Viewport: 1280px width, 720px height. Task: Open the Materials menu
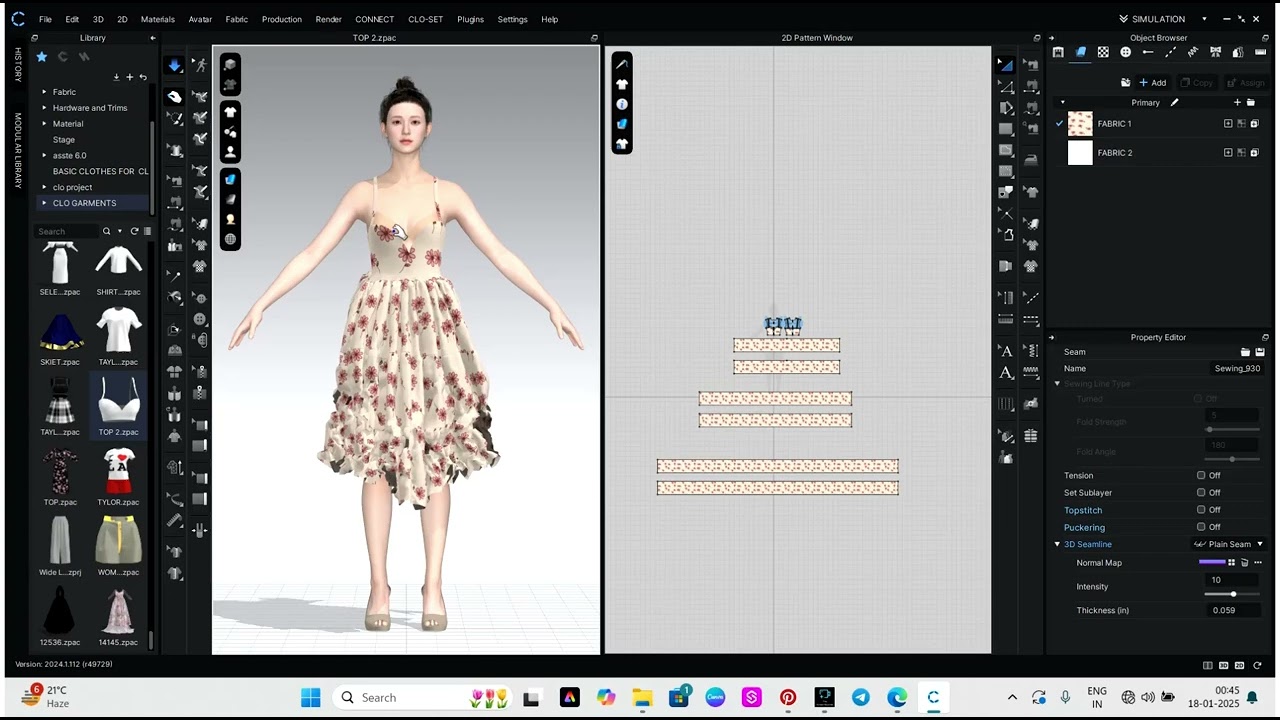click(158, 19)
